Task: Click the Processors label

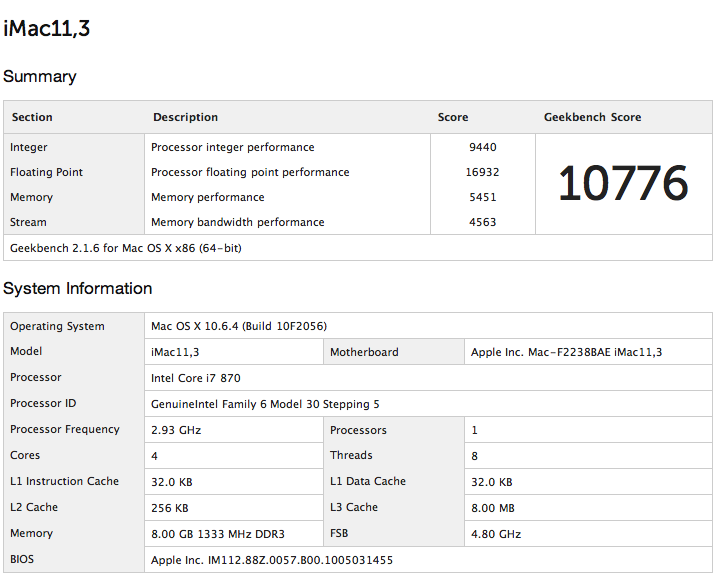Action: (358, 430)
